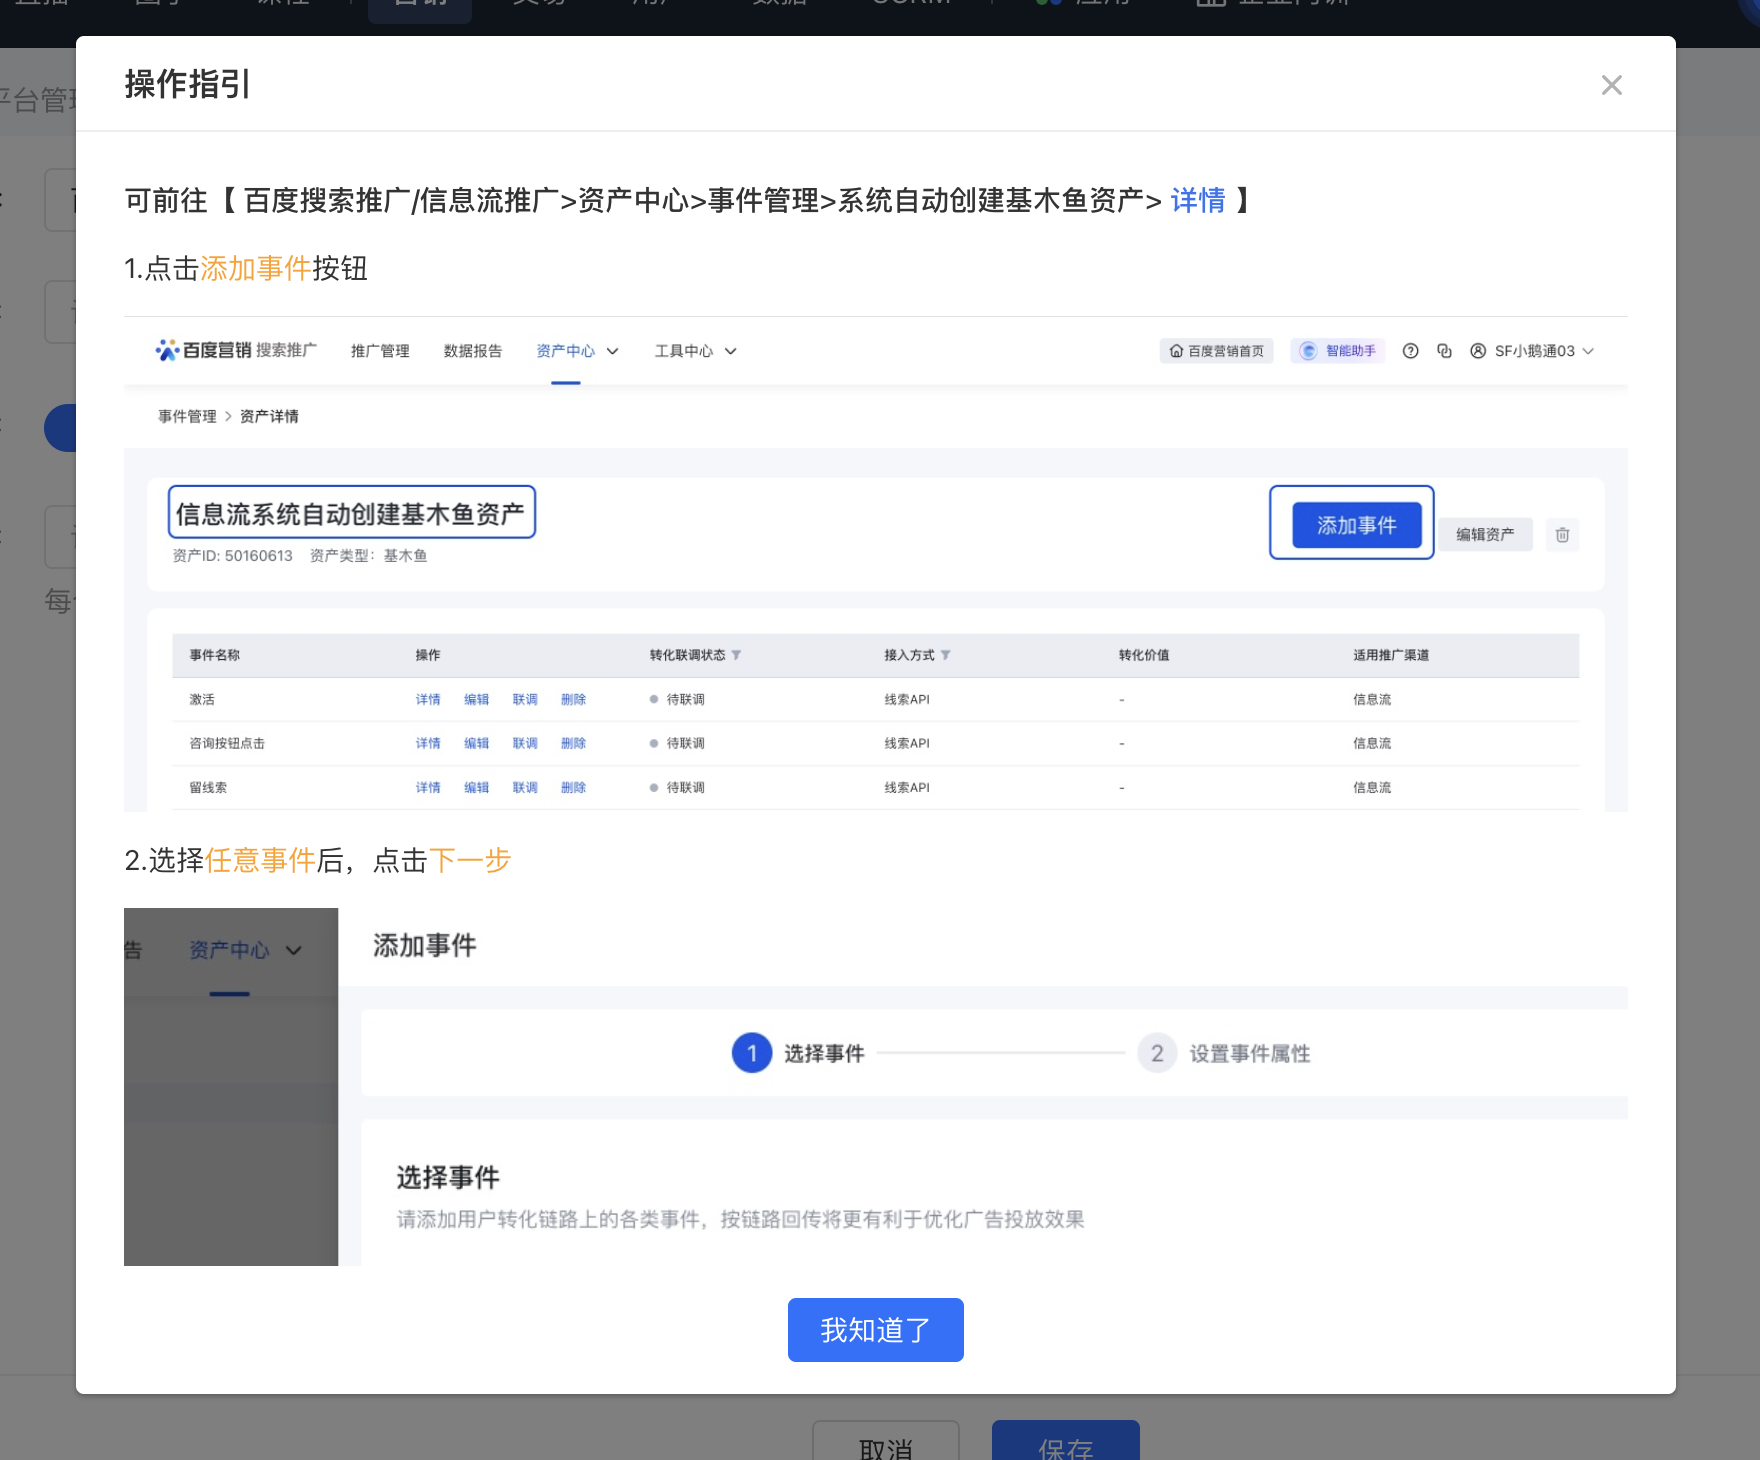Click 编辑 in the 激活 row

point(476,700)
